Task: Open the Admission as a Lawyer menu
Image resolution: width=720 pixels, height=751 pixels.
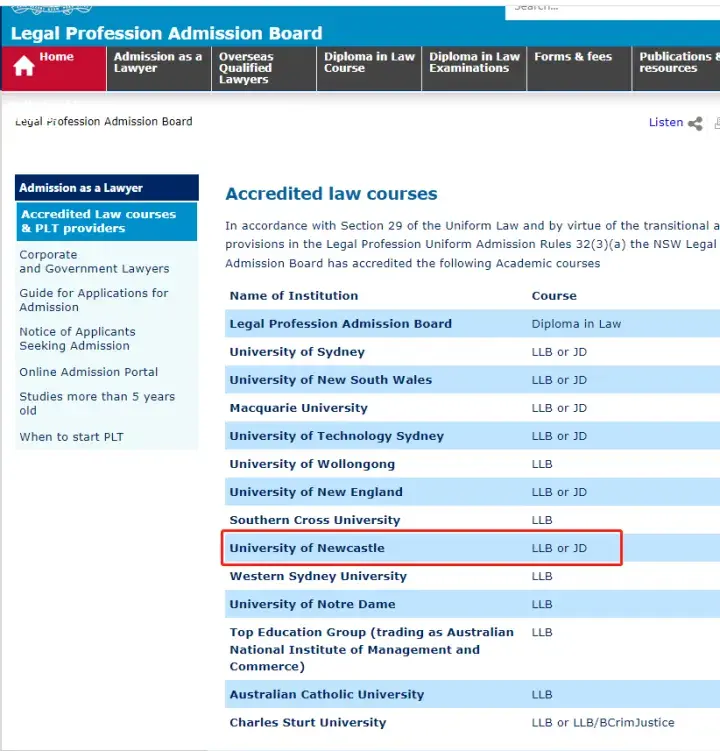Action: pos(159,68)
